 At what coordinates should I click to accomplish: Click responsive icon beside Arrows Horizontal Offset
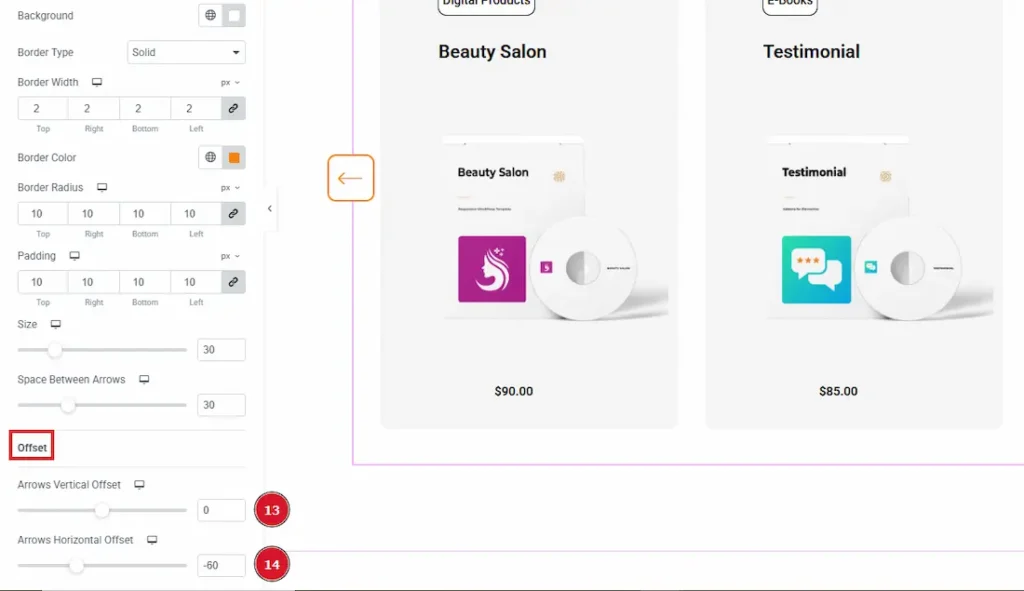click(152, 540)
